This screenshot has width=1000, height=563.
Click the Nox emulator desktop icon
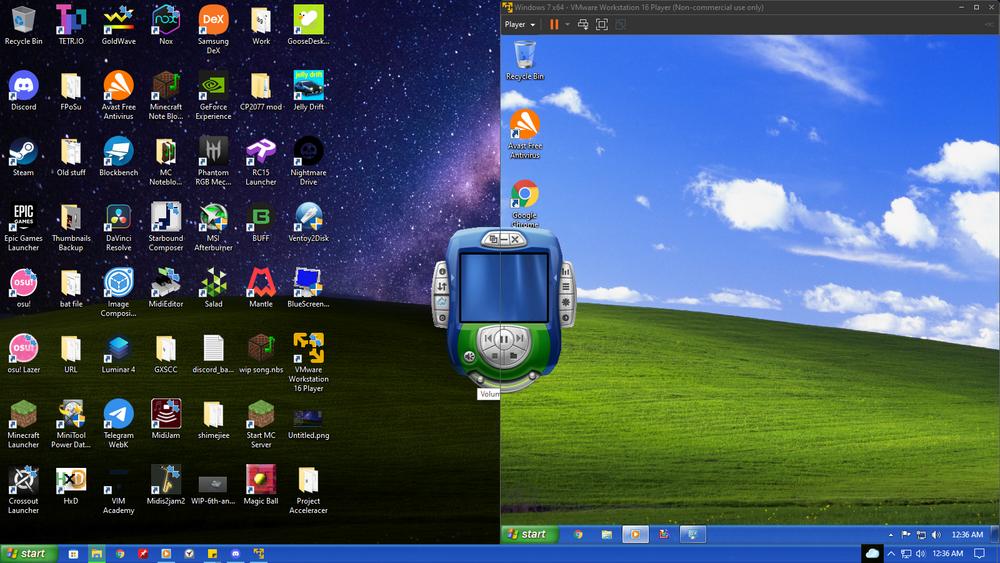coord(166,26)
